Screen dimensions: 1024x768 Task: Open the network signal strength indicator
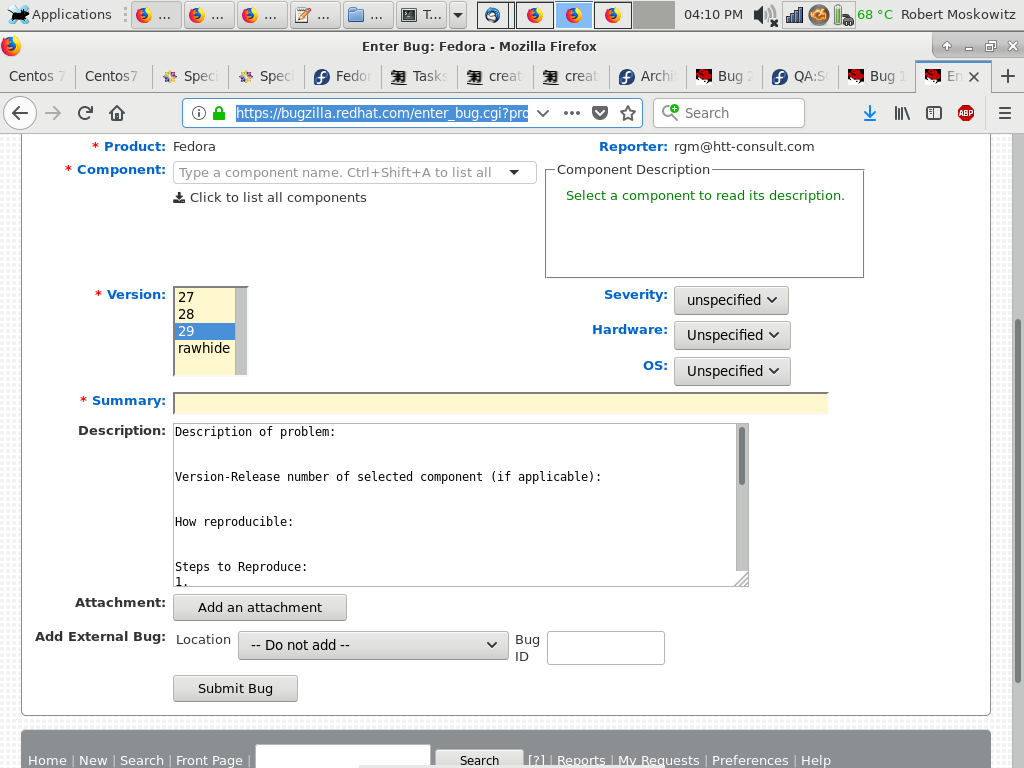point(794,14)
